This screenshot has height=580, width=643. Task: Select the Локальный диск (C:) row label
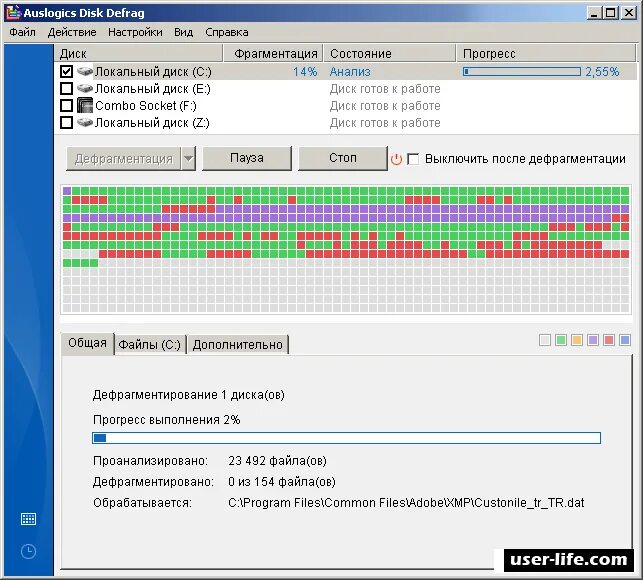pyautogui.click(x=153, y=72)
